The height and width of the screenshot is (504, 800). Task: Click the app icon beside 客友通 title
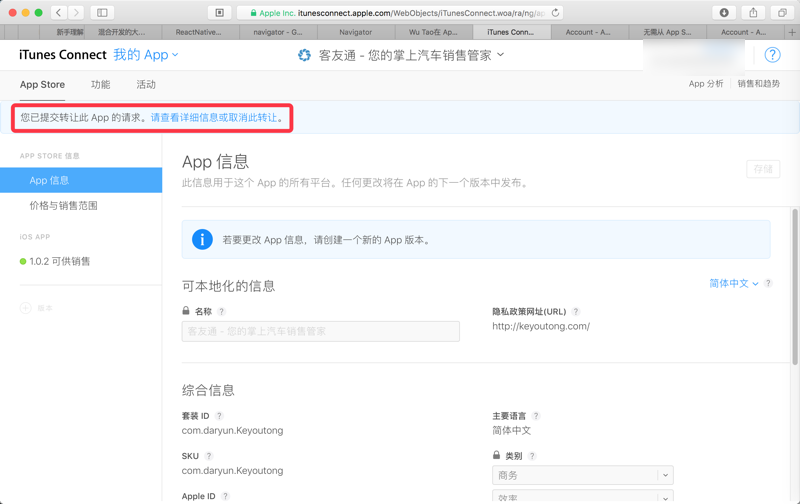pos(304,55)
